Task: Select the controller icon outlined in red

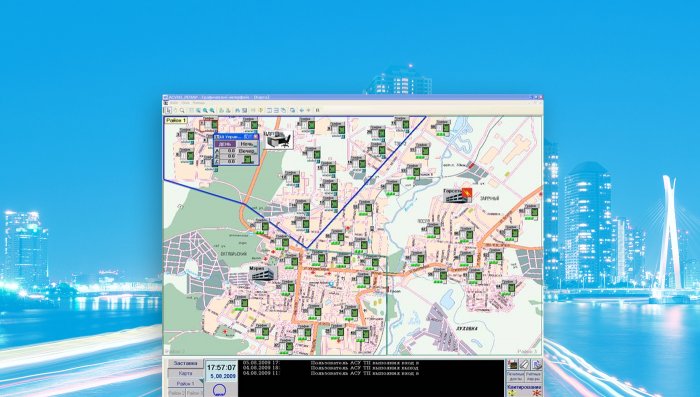Action: (208, 125)
